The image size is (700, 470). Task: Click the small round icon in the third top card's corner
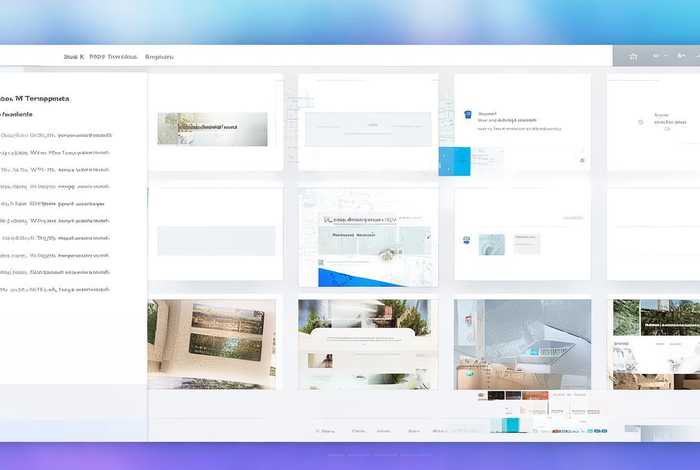(582, 160)
